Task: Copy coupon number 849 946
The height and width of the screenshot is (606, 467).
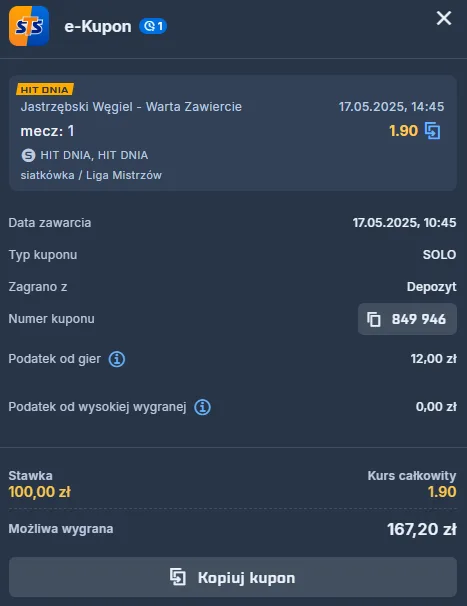Action: (x=407, y=319)
